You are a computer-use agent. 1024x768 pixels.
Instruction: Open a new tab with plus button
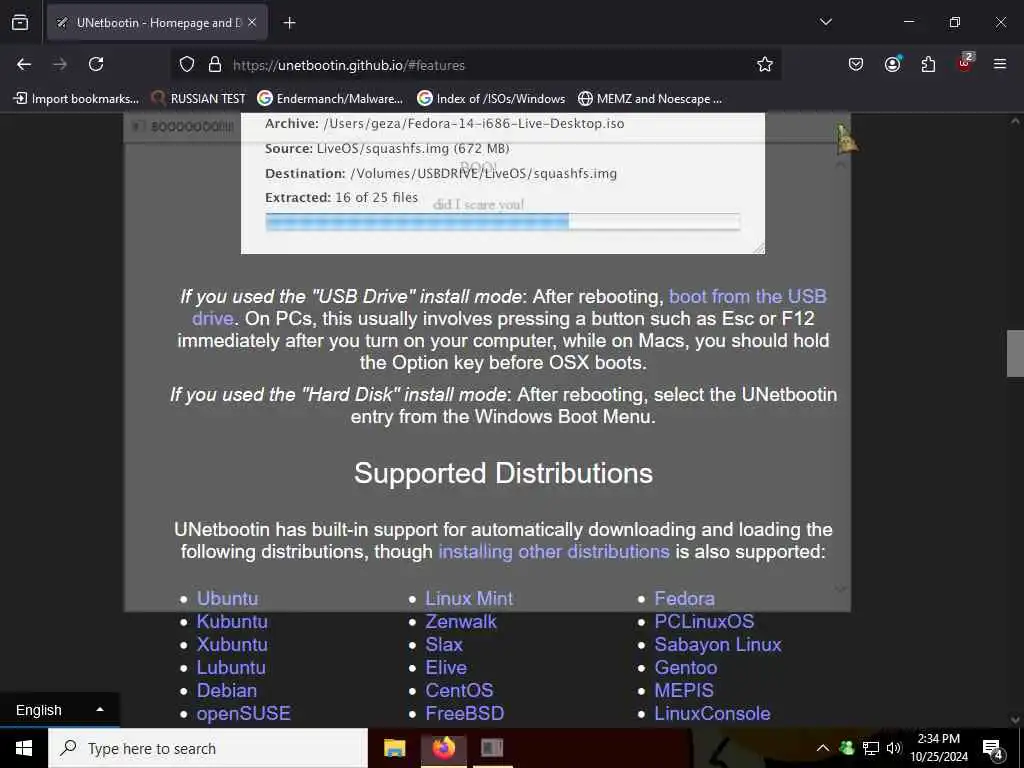coord(289,23)
